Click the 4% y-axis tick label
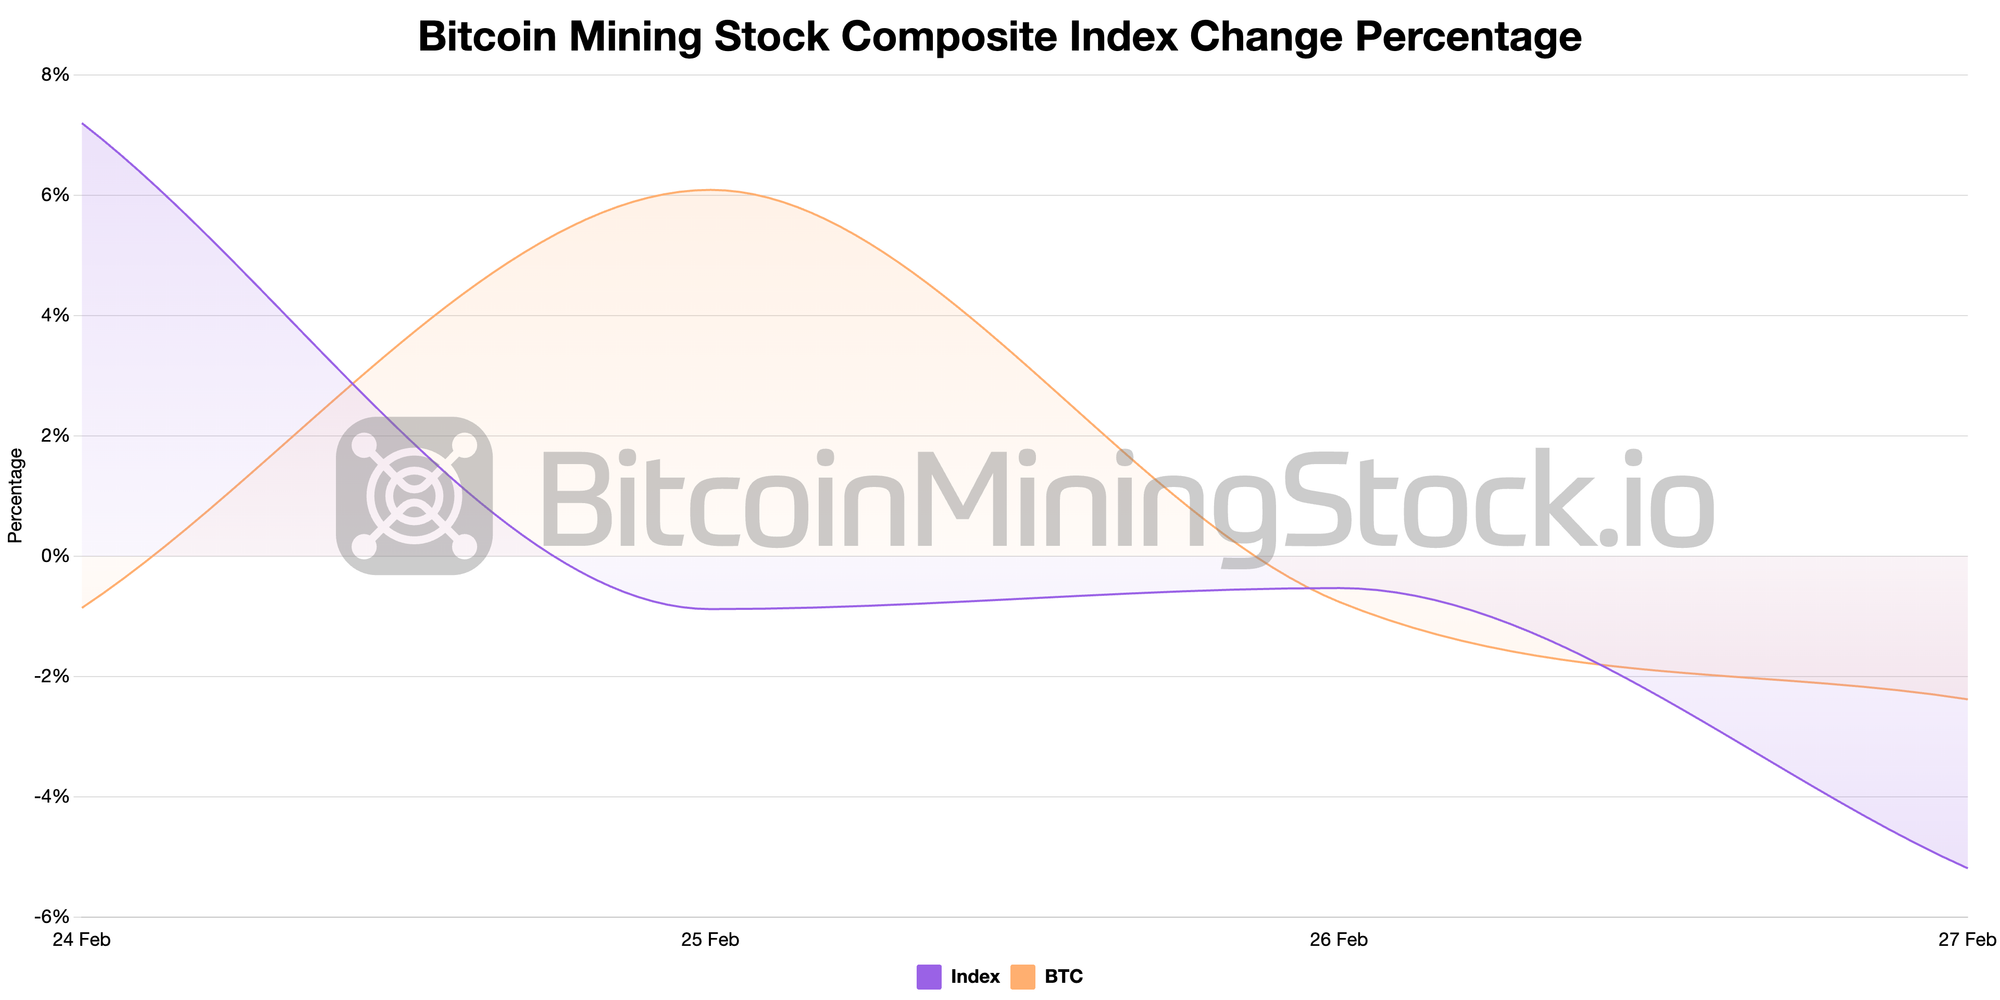This screenshot has width=2000, height=1000. [x=54, y=316]
